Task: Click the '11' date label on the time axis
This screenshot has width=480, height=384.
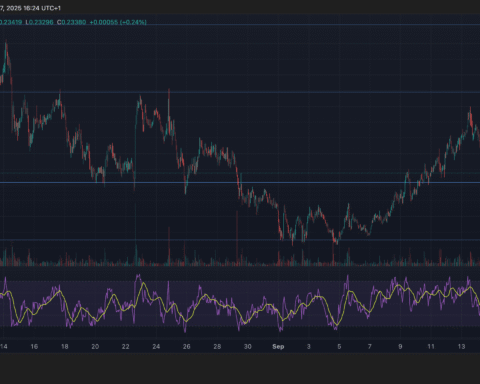Action: [431, 347]
